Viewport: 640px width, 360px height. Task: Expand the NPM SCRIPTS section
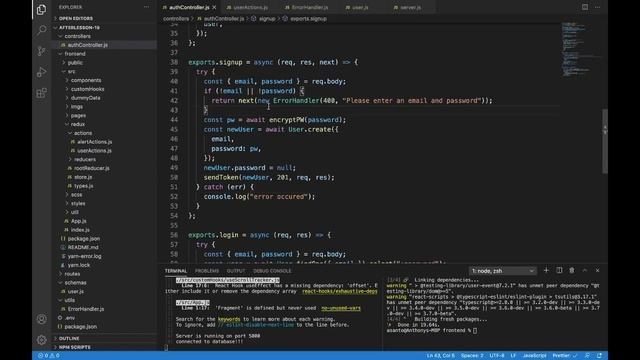[x=74, y=347]
